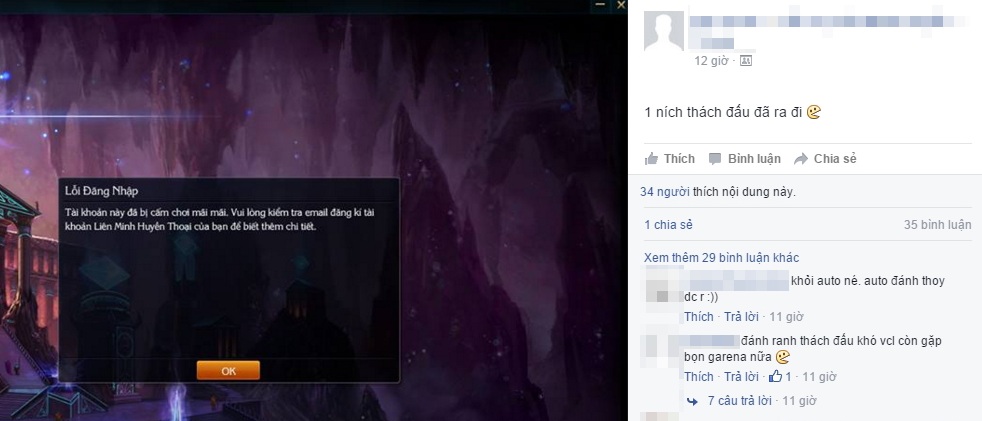Image resolution: width=982 pixels, height=421 pixels.
Task: Open the '12 giờ' post timestamp
Action: 711,61
